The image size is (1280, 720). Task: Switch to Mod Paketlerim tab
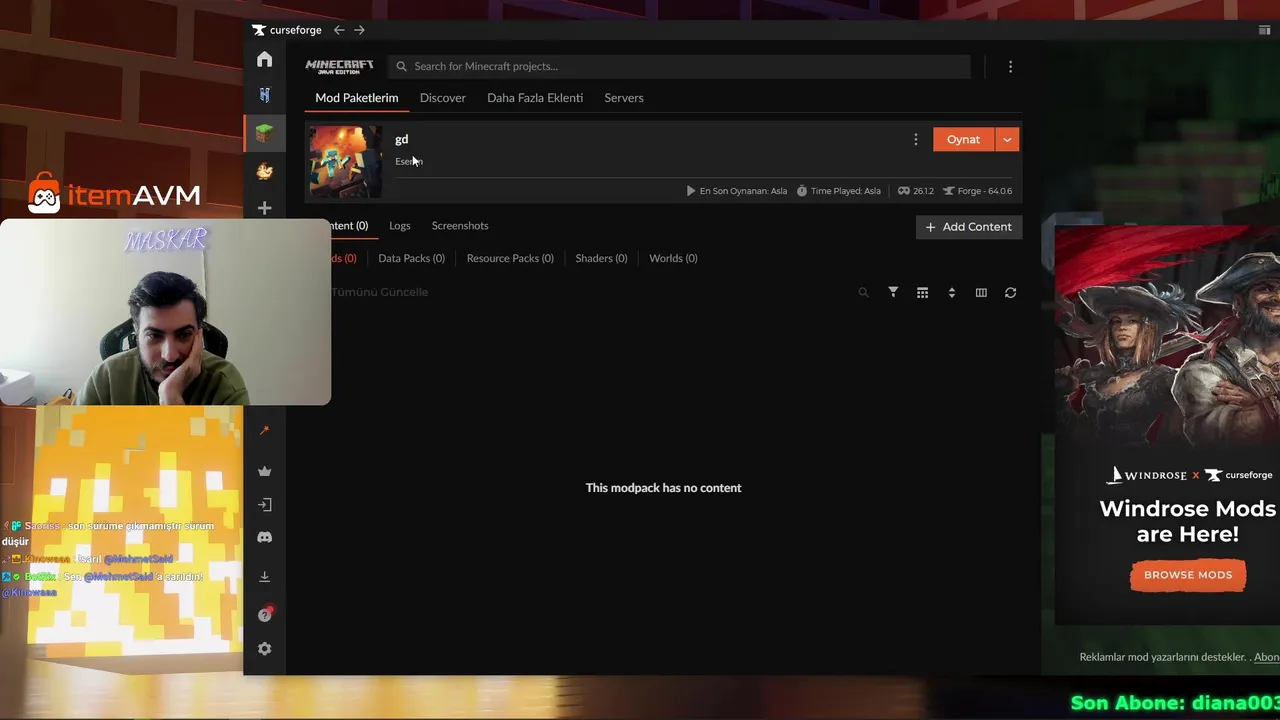click(x=356, y=98)
